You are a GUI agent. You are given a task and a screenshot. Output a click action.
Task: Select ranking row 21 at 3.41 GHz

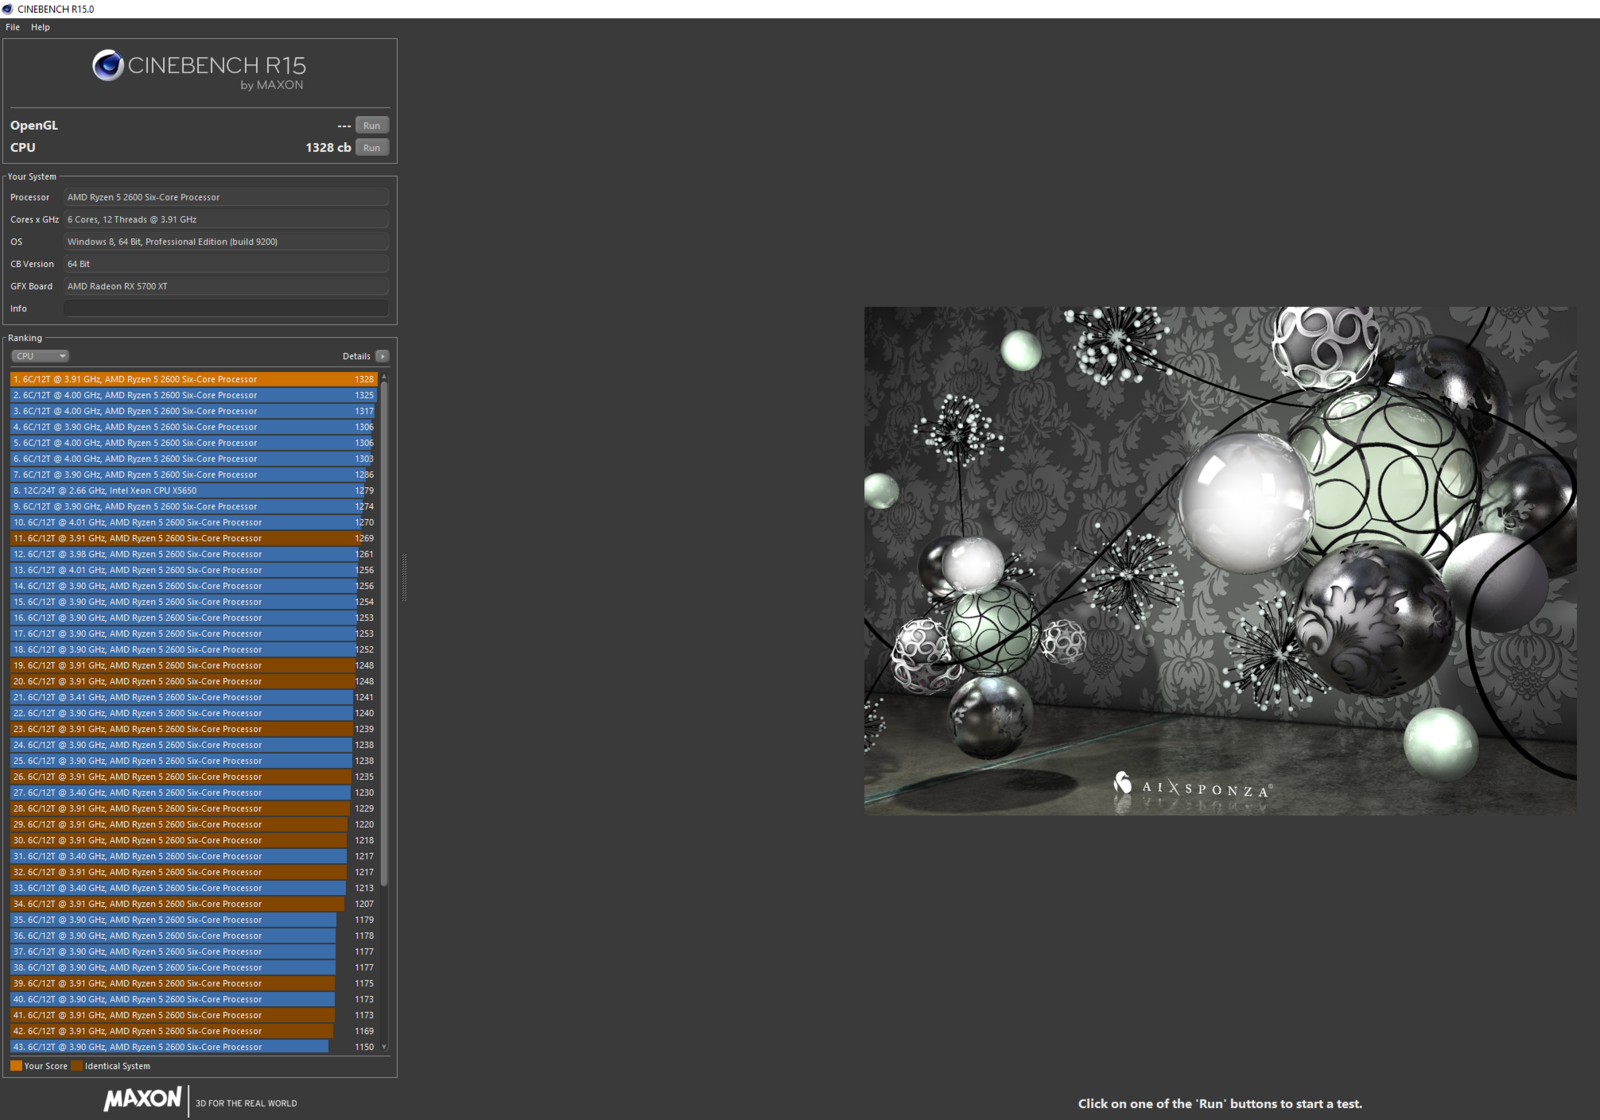point(193,697)
